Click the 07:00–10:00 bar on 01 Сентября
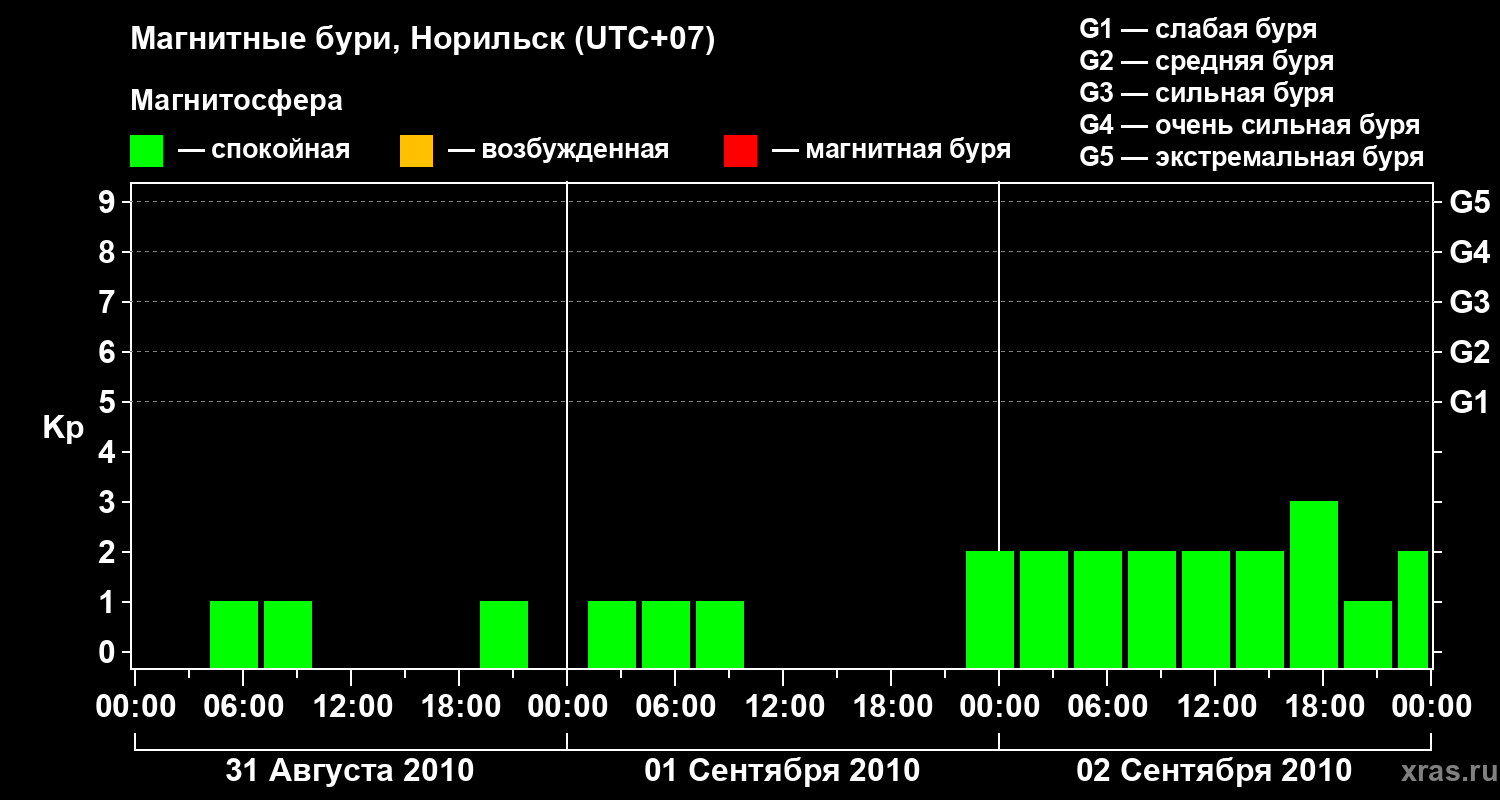Image resolution: width=1500 pixels, height=800 pixels. pyautogui.click(x=720, y=634)
